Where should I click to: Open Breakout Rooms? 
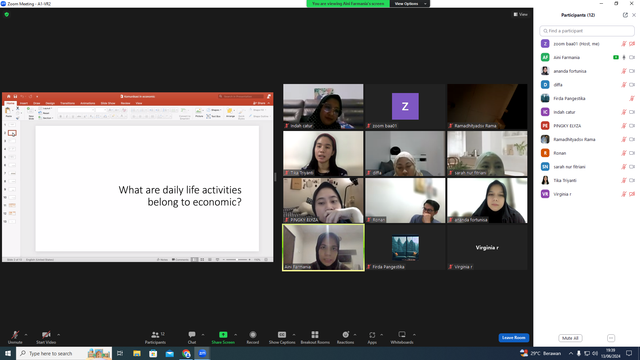[315, 337]
